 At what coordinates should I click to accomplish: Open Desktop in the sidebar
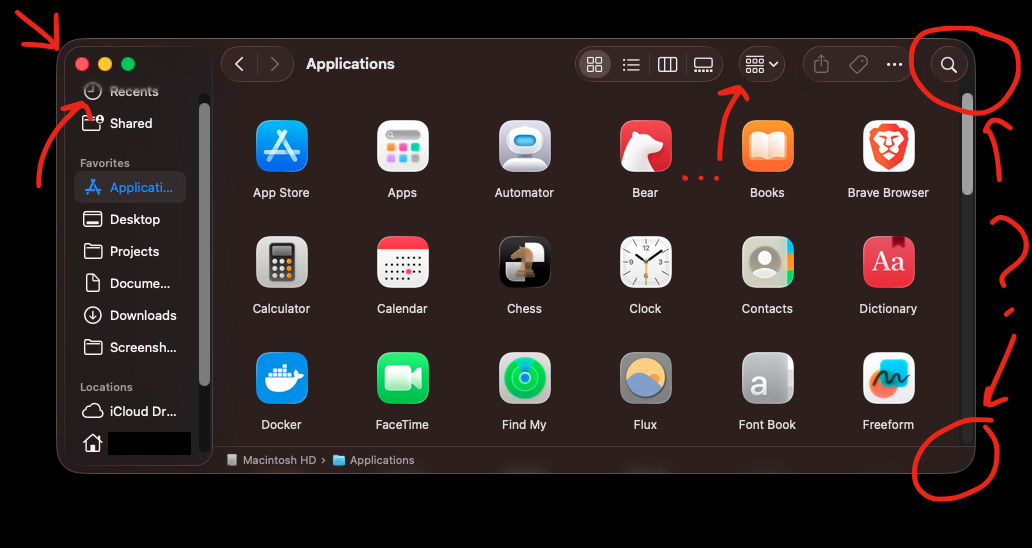[x=130, y=219]
